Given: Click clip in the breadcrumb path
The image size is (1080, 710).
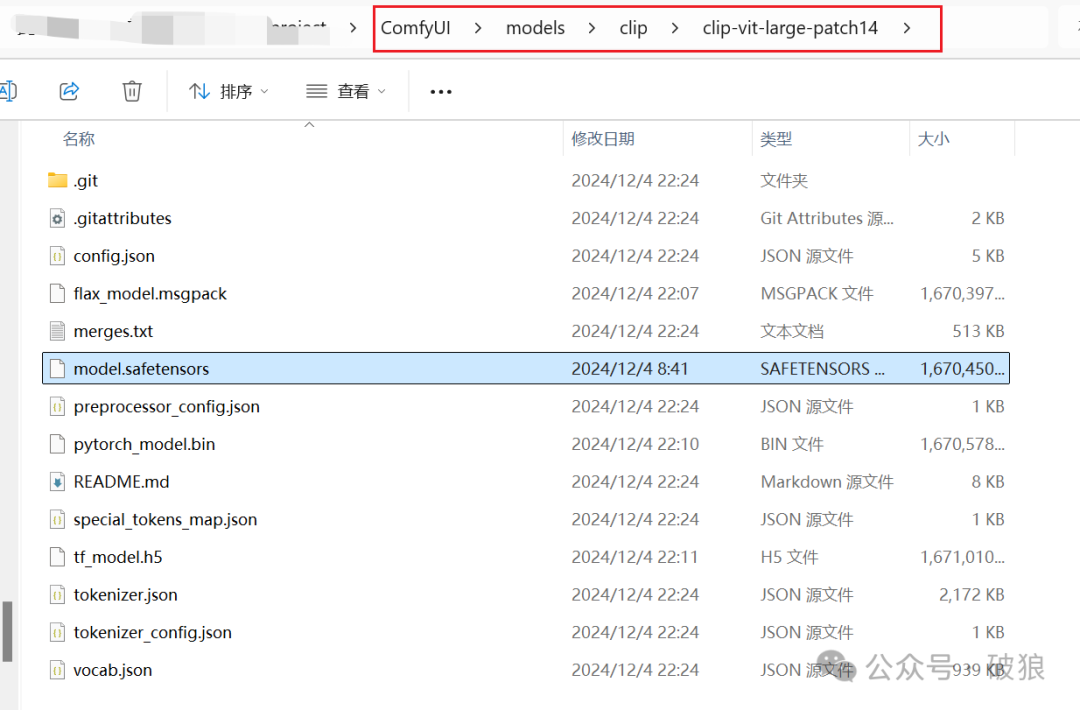Looking at the screenshot, I should point(633,28).
